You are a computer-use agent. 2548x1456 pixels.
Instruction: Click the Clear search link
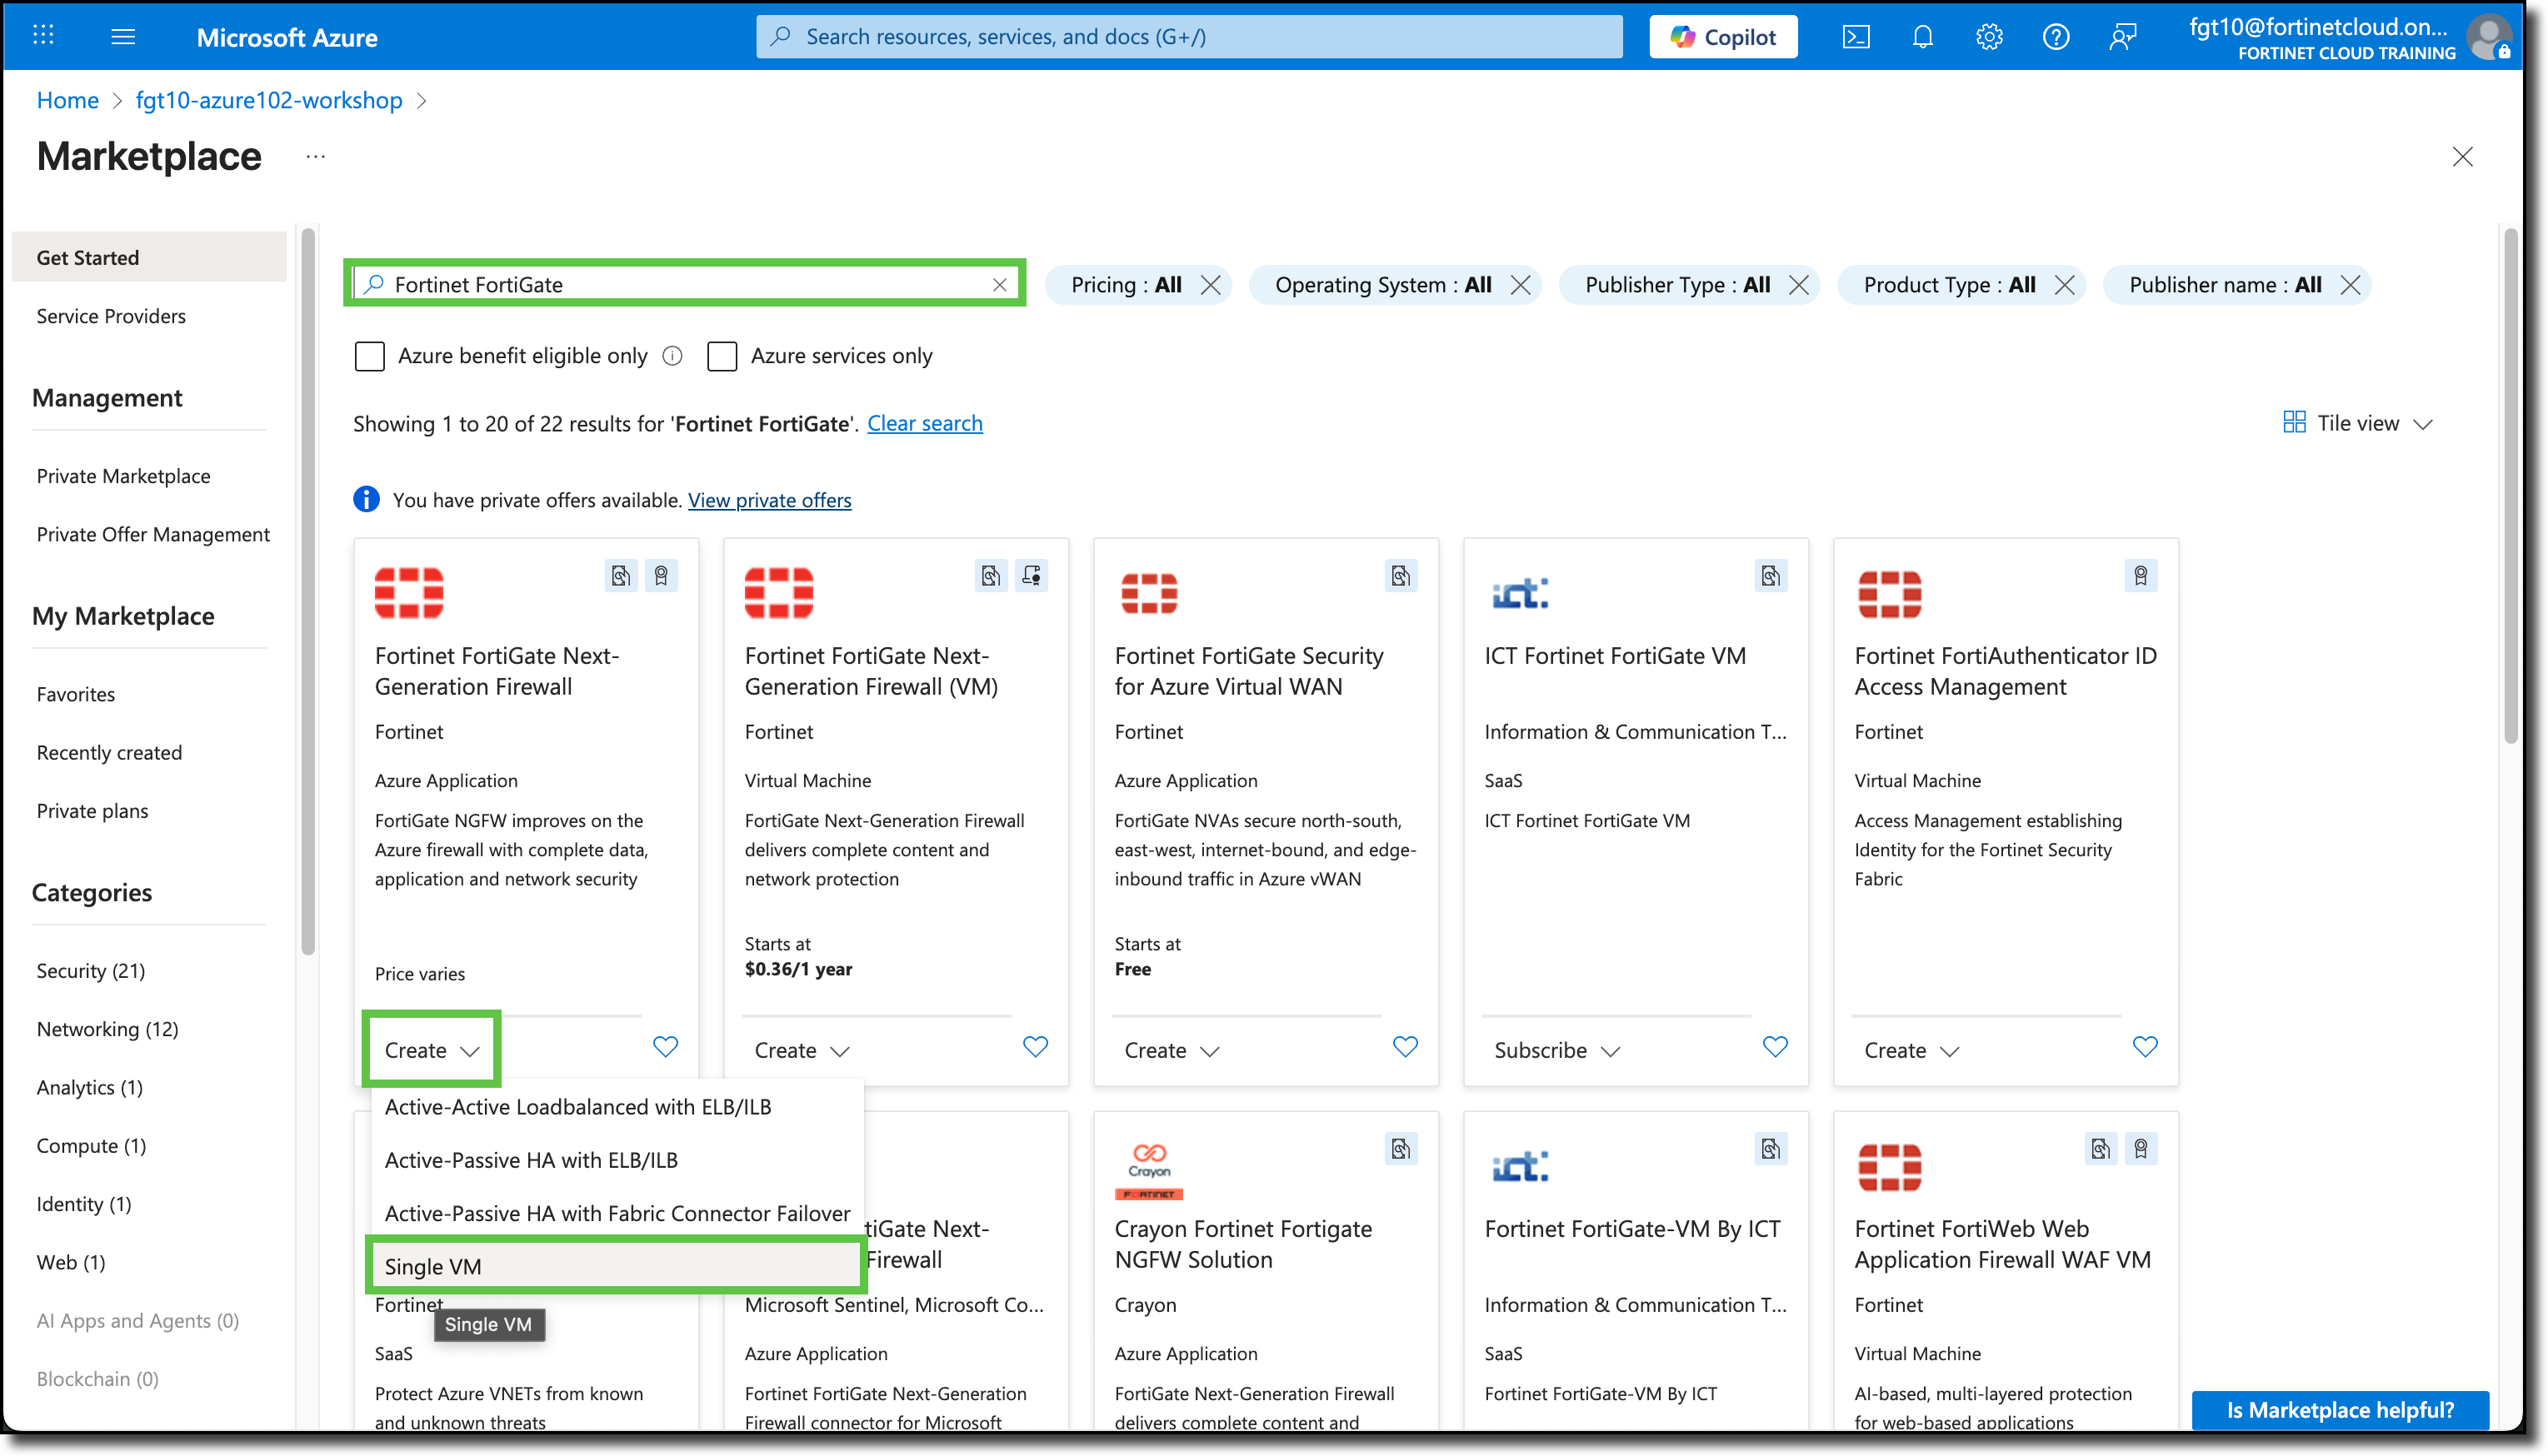tap(924, 423)
